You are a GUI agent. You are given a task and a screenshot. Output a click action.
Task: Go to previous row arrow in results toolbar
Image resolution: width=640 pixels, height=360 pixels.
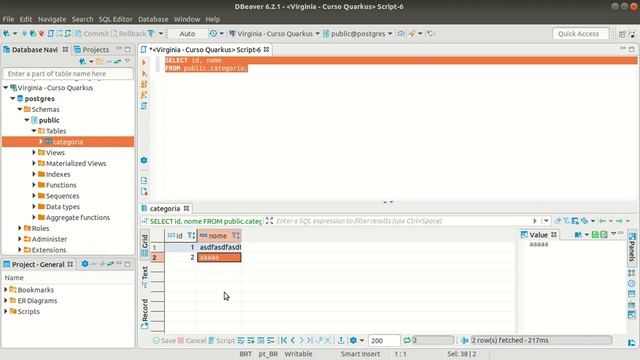[293, 340]
